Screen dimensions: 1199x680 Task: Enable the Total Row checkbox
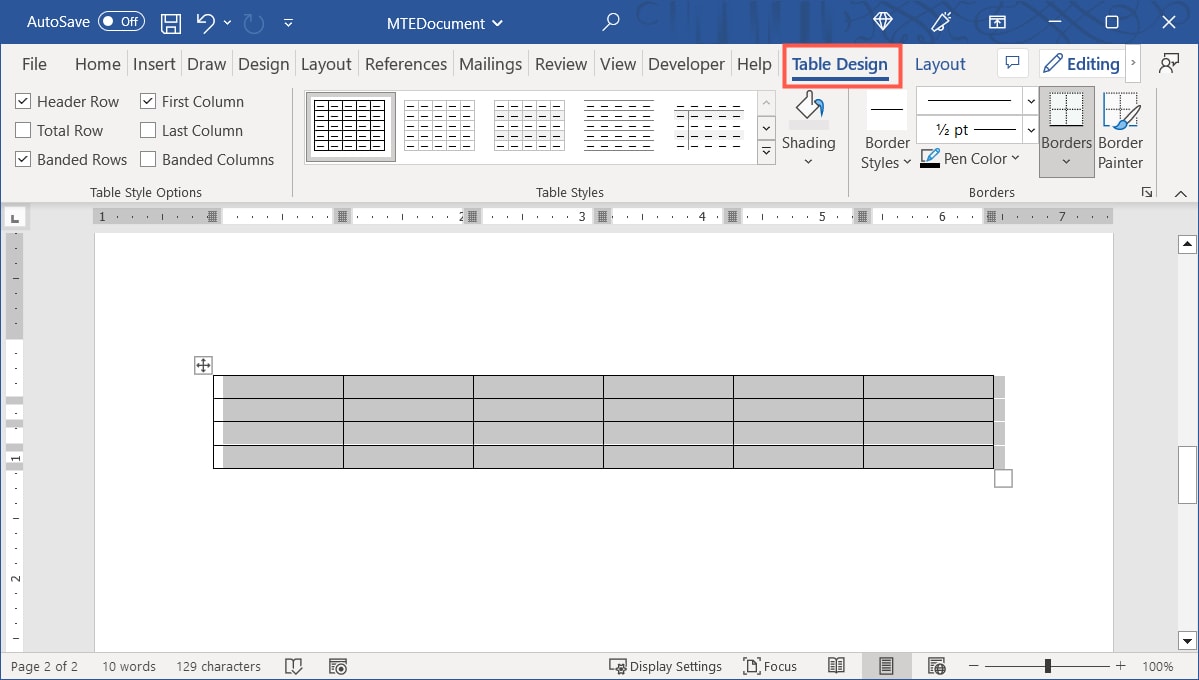click(x=22, y=130)
